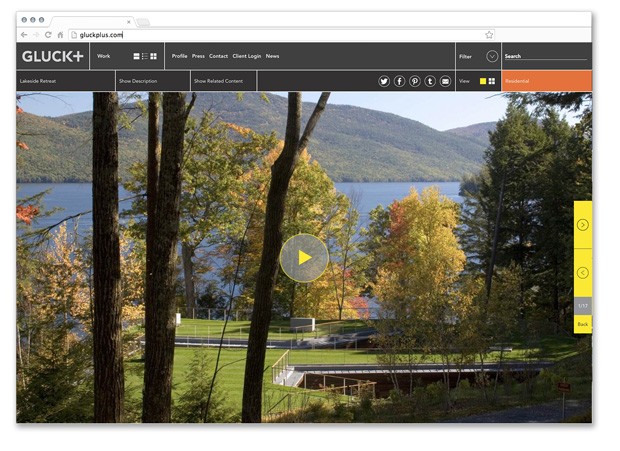Click the Lakeside Retreat project title

tap(38, 81)
